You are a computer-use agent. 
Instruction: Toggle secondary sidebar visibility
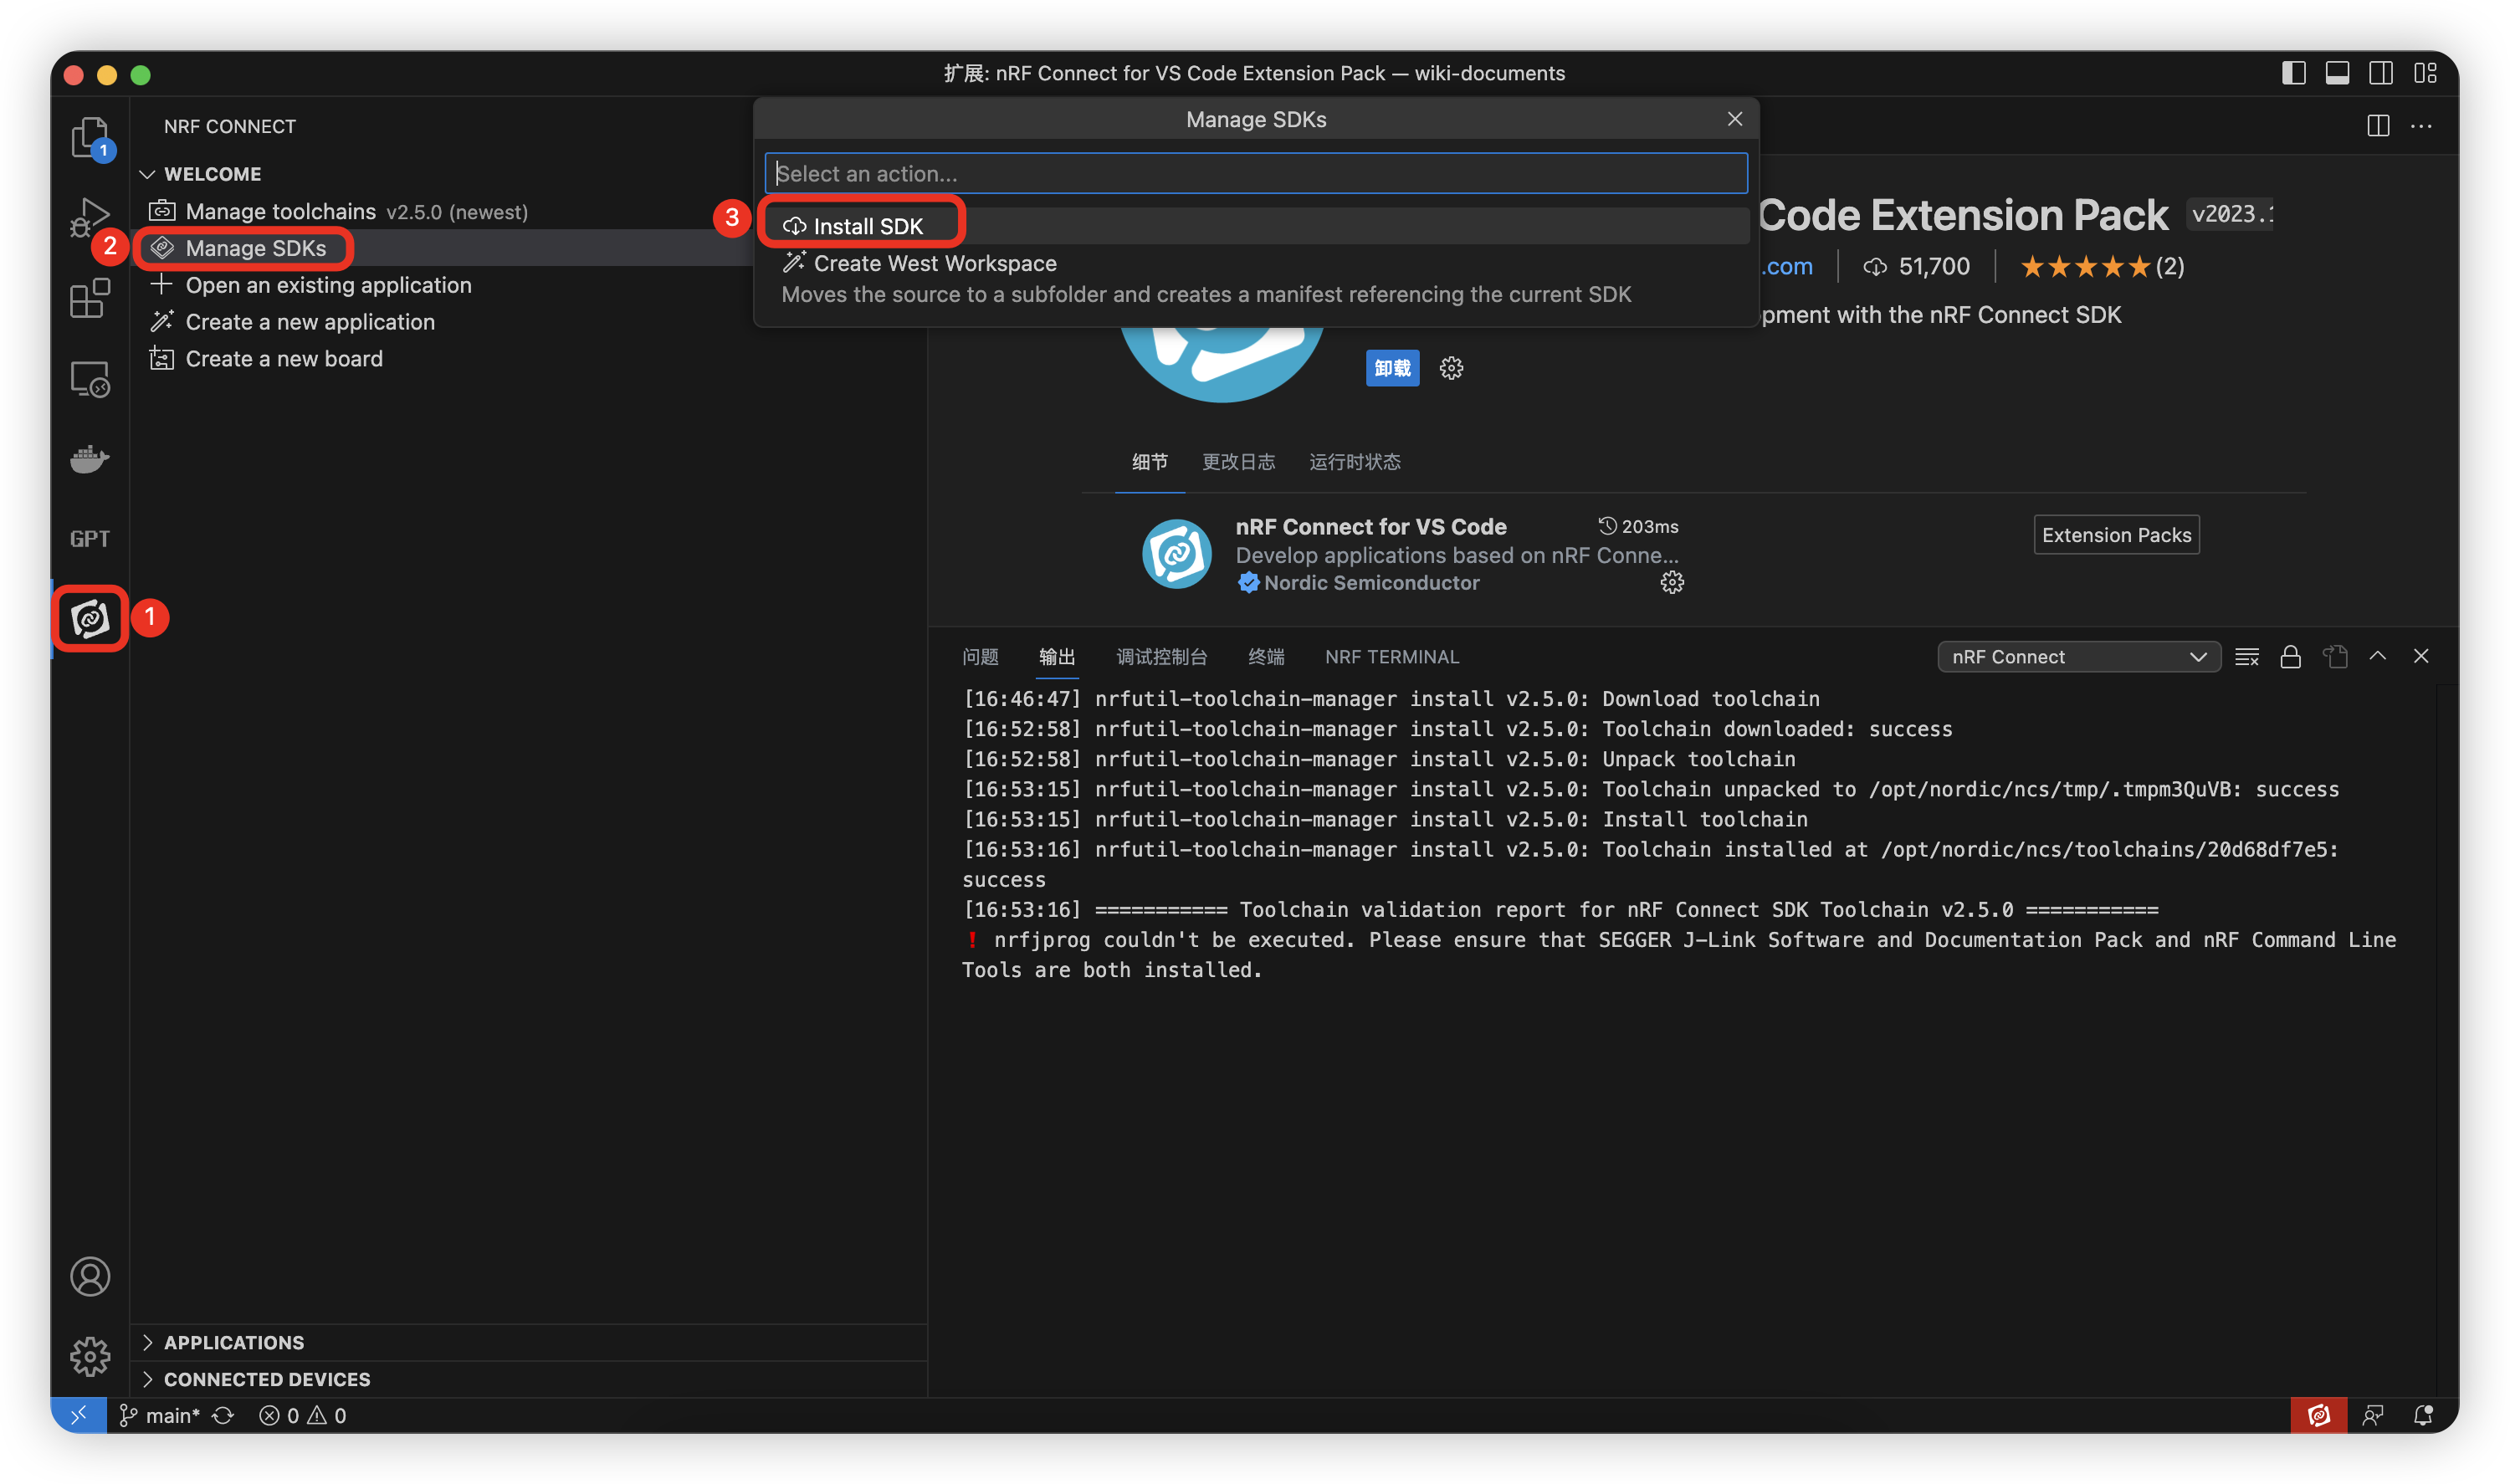click(2381, 73)
